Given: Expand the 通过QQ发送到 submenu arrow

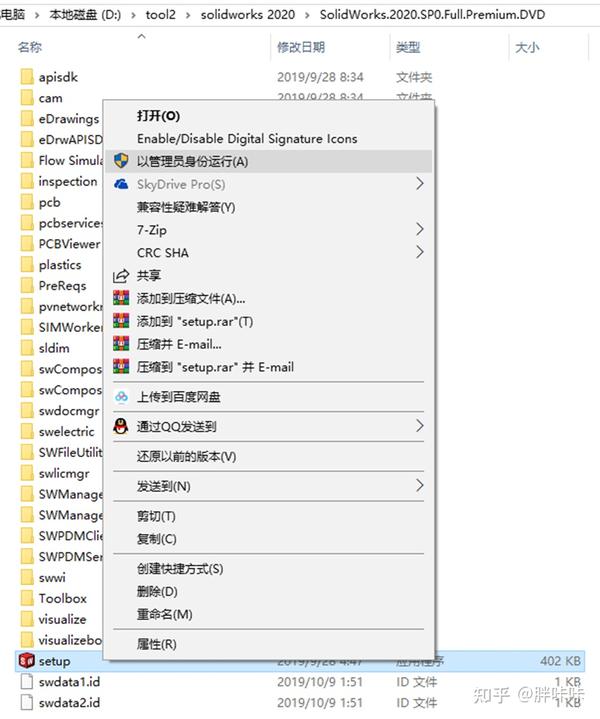Looking at the screenshot, I should tap(419, 426).
